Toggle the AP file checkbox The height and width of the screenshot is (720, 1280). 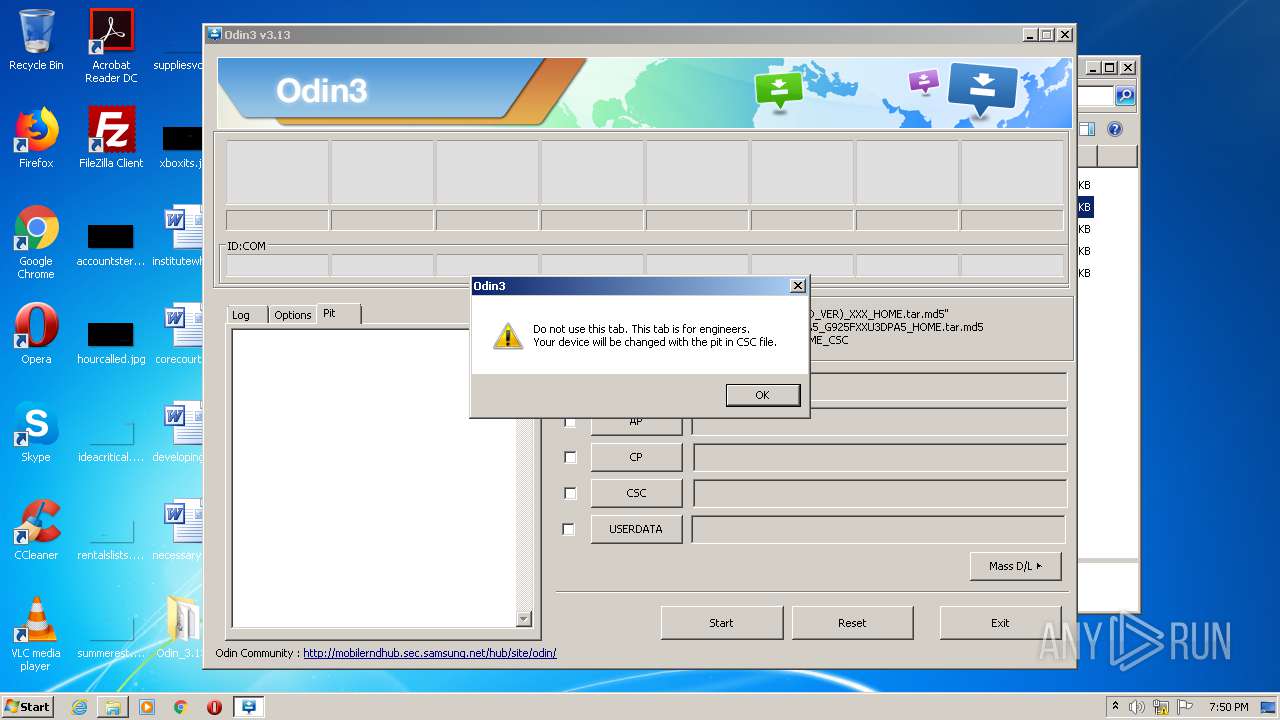pyautogui.click(x=570, y=422)
